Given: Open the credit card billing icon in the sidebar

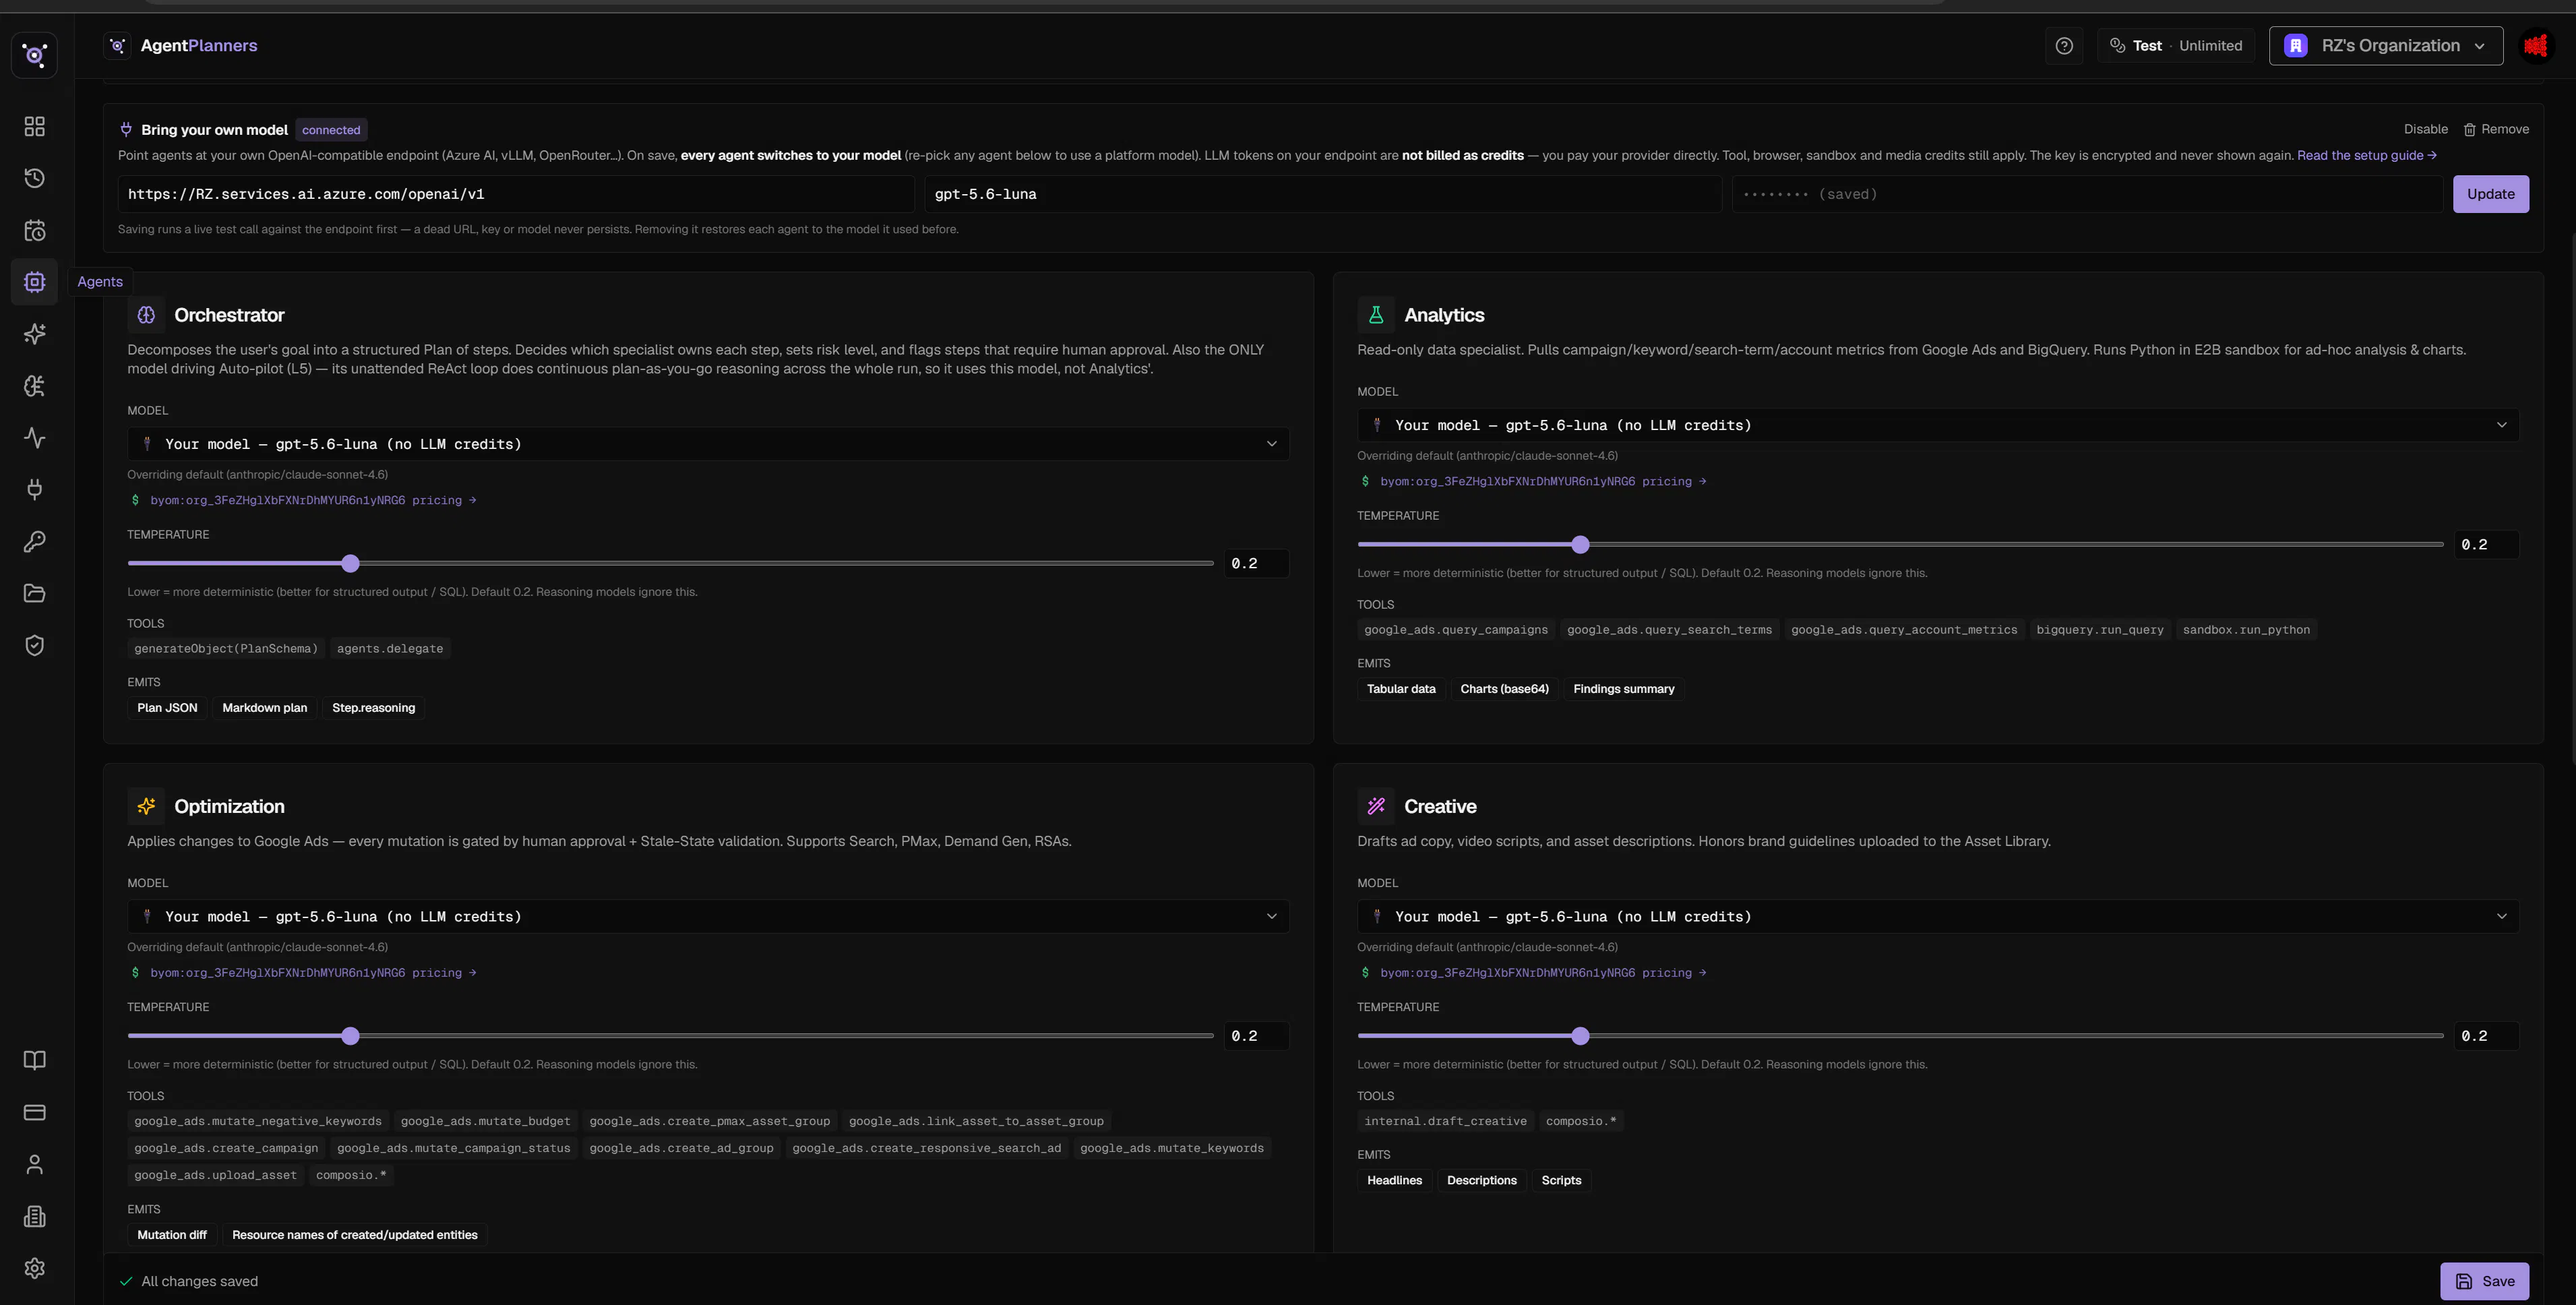Looking at the screenshot, I should [x=34, y=1112].
